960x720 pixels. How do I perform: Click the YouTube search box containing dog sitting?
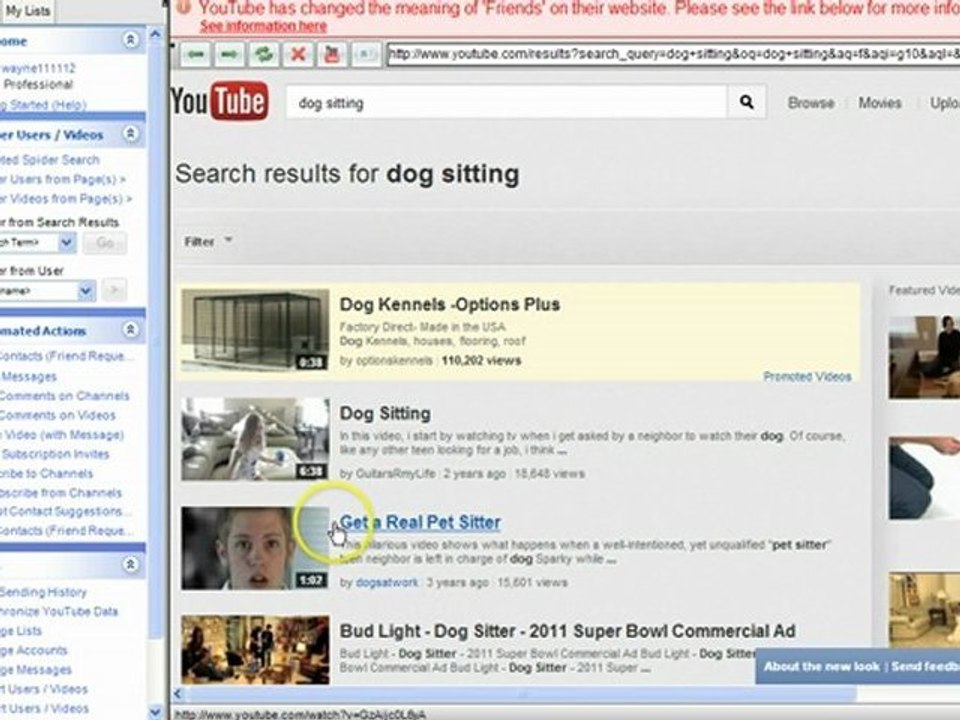pos(506,102)
